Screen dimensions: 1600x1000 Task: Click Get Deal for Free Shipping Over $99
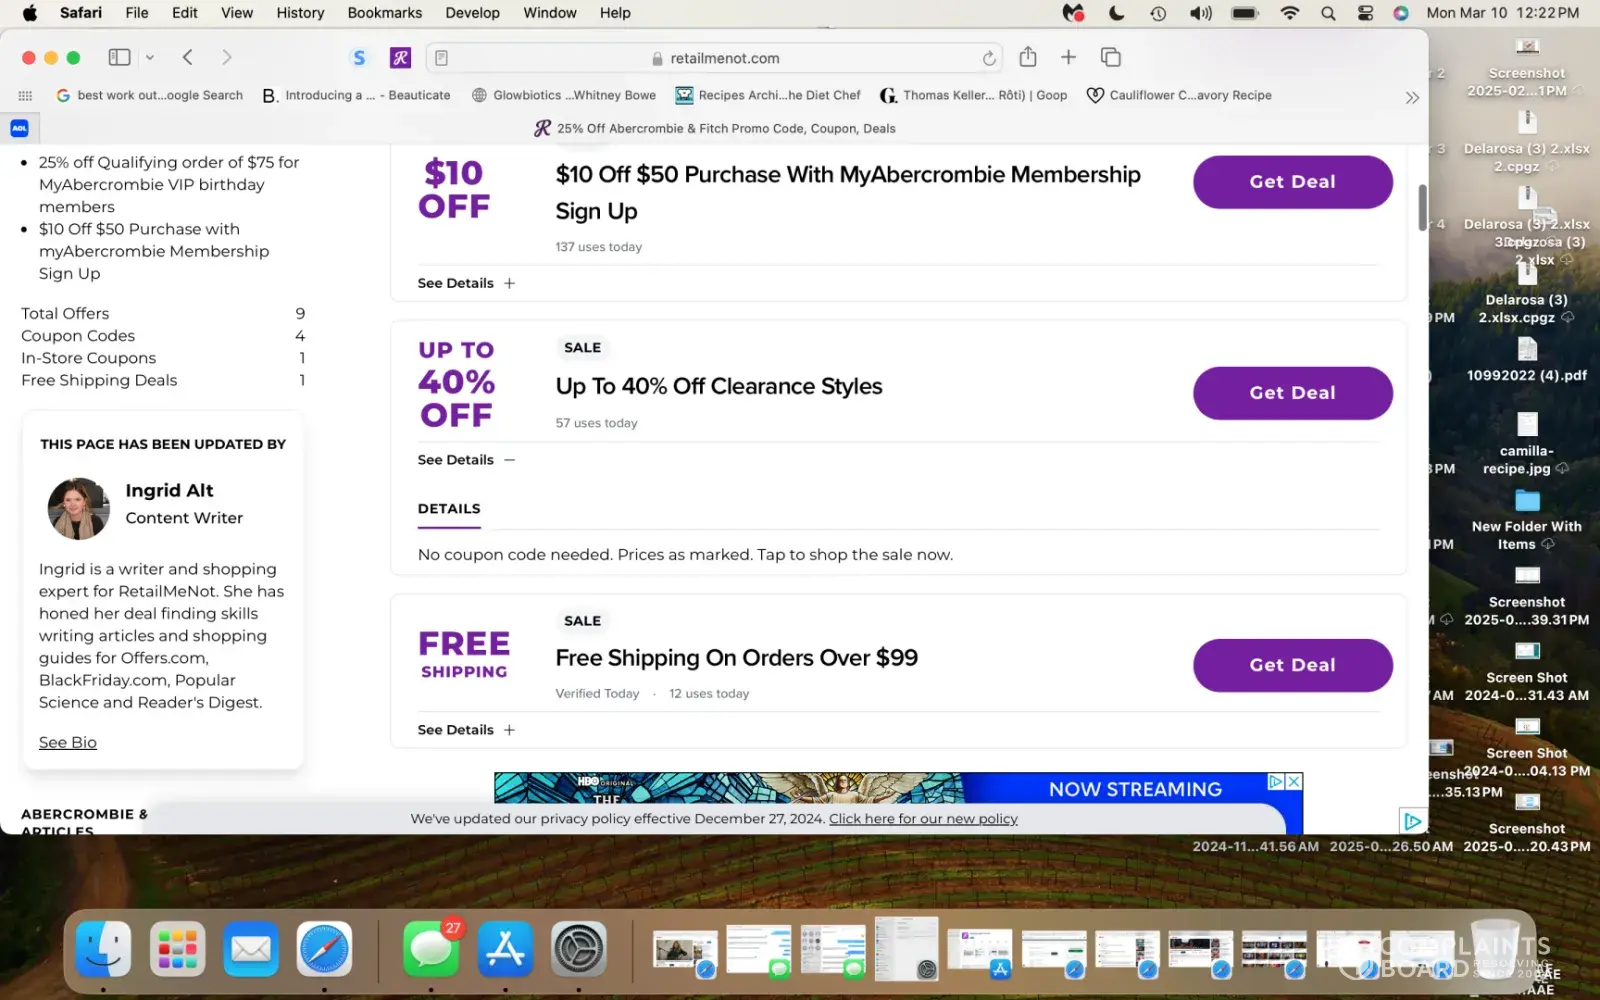1292,665
